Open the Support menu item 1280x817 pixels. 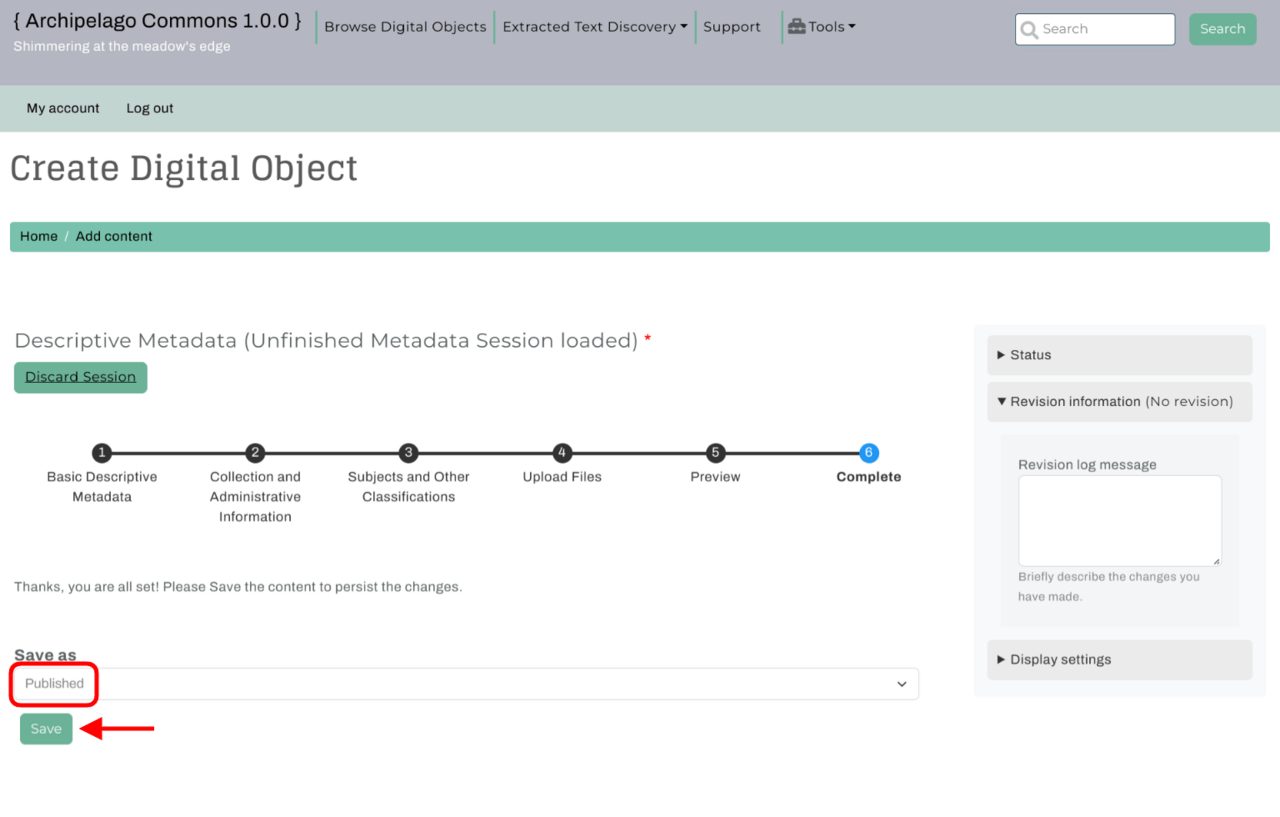tap(731, 27)
